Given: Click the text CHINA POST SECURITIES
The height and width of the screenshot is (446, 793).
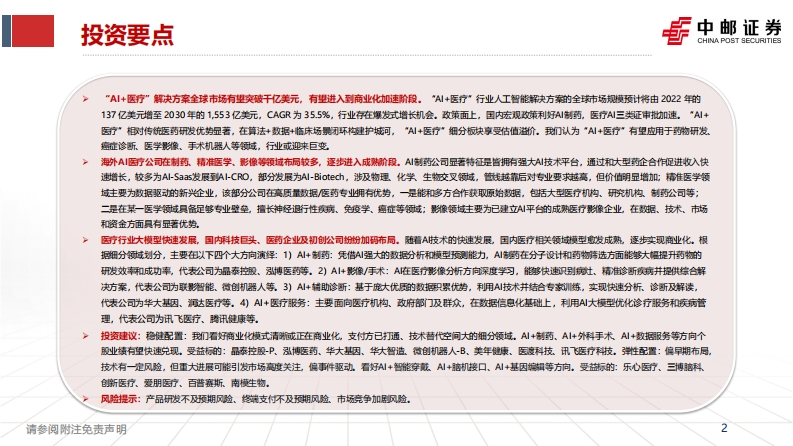Looking at the screenshot, I should [x=739, y=40].
